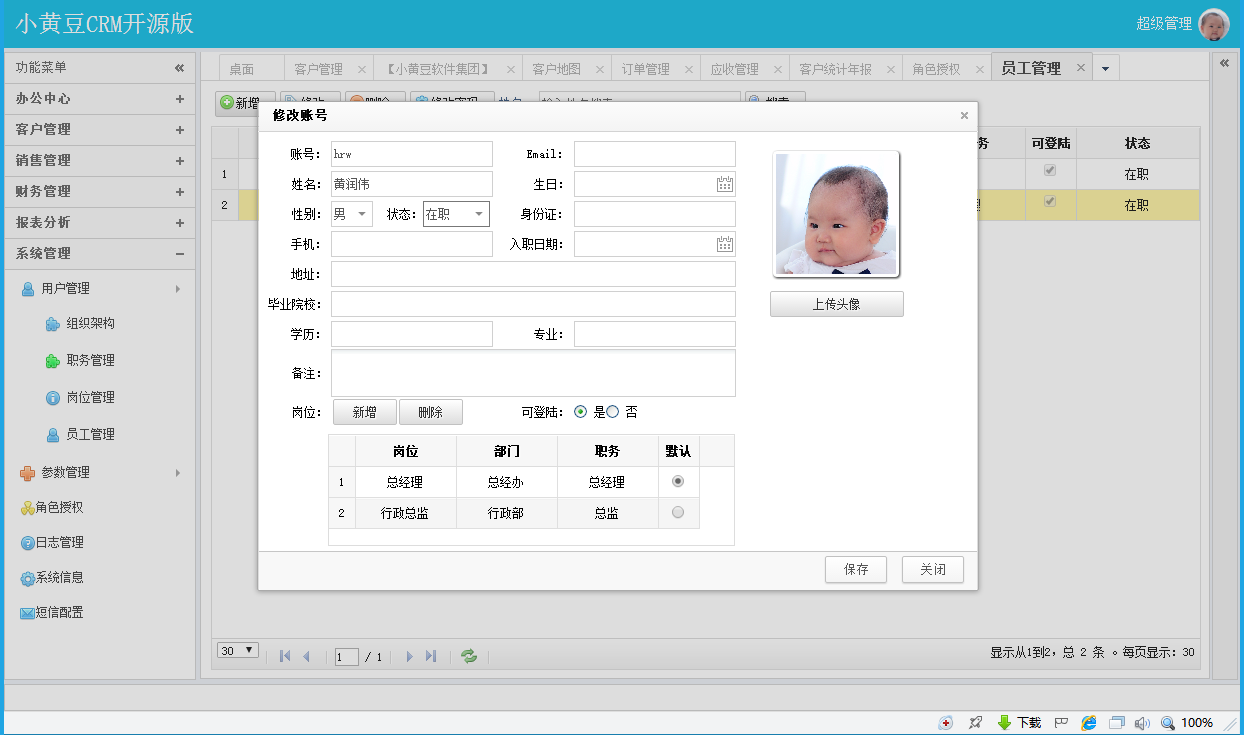Viewport: 1244px width, 735px height.
Task: Click the 备注 text area
Action: 533,373
